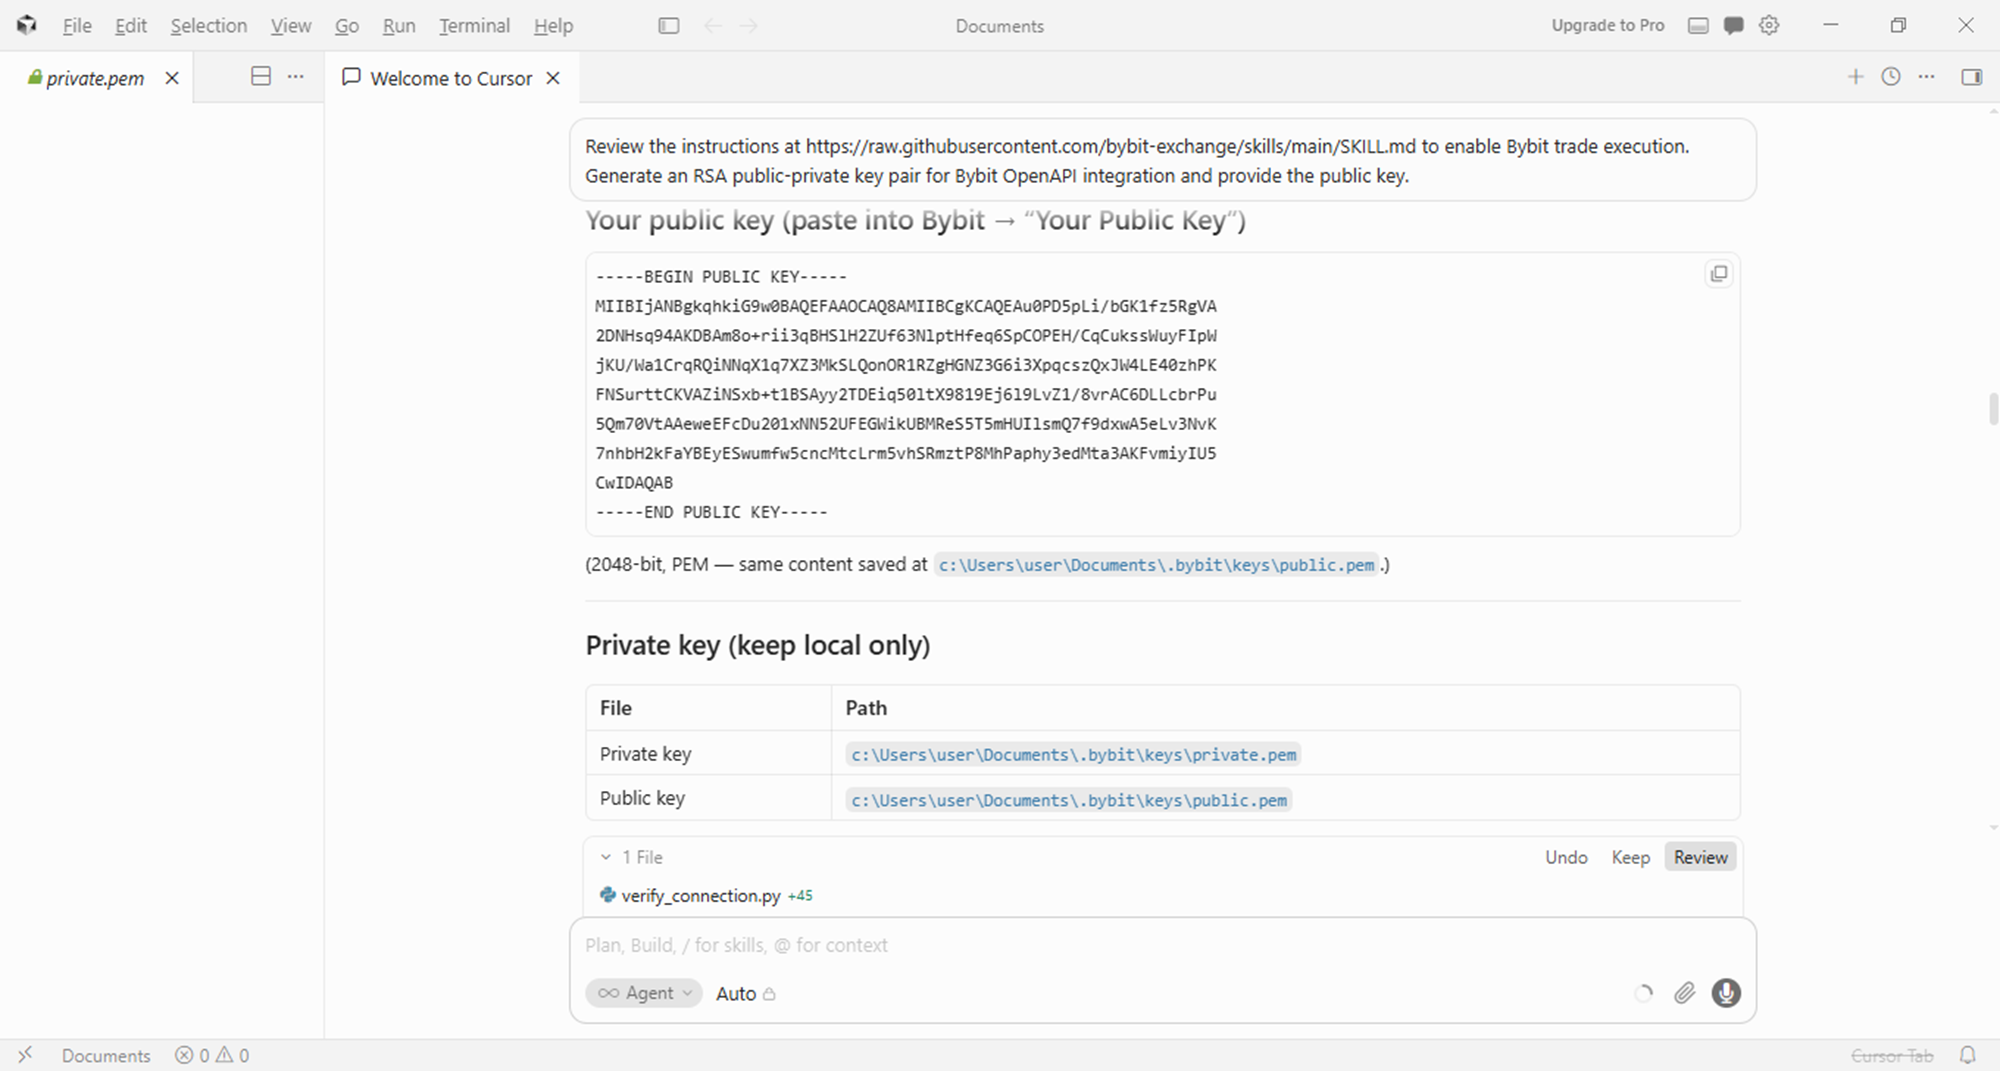Open the Edit menu

pos(131,26)
